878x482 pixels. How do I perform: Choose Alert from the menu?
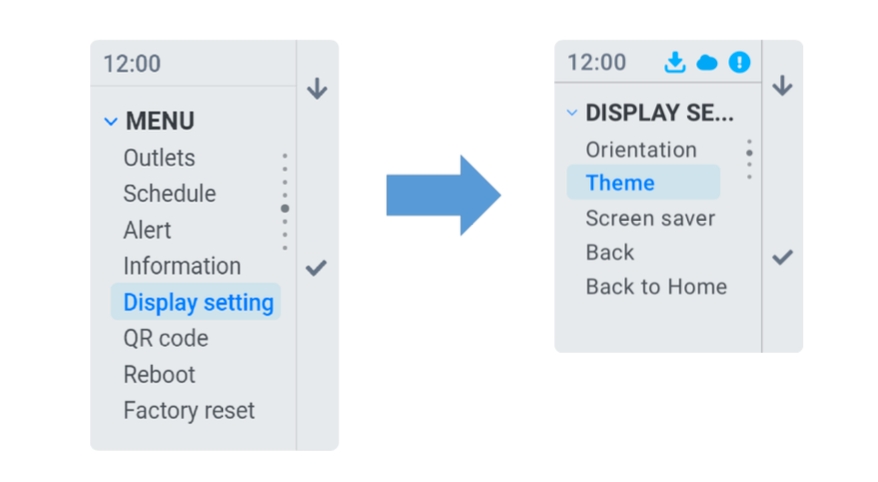tap(147, 230)
